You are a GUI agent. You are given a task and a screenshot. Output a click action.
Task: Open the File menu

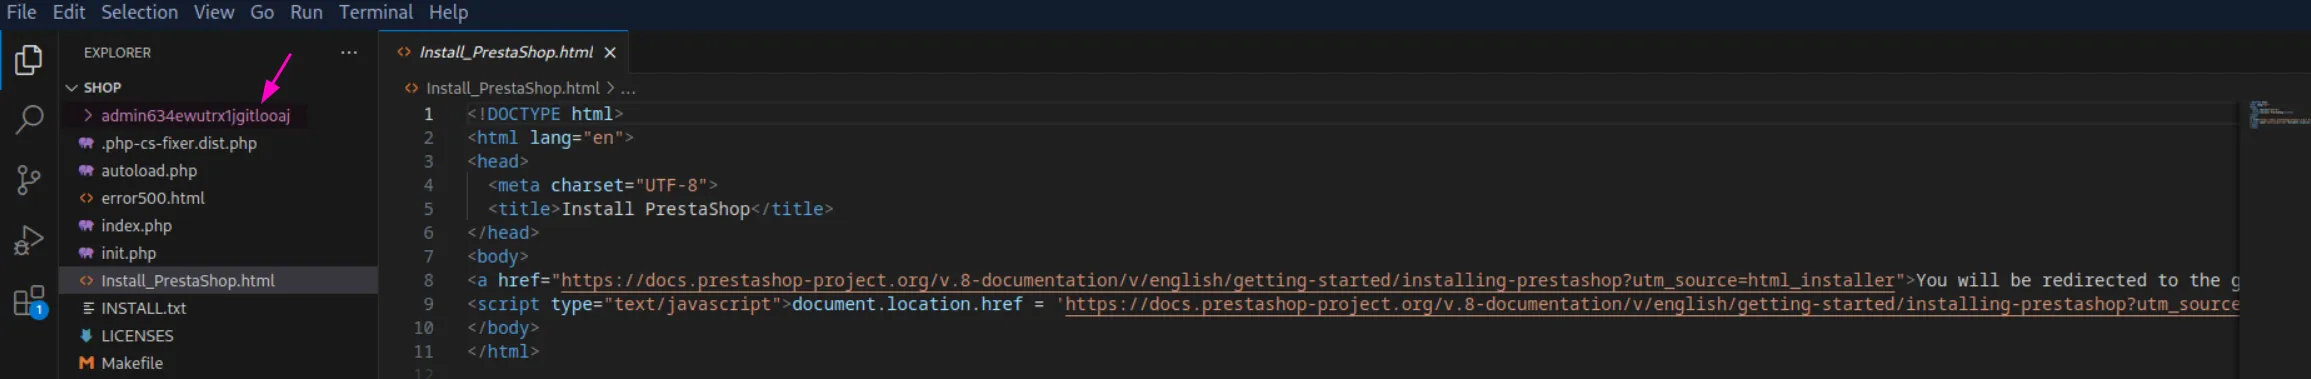[21, 12]
